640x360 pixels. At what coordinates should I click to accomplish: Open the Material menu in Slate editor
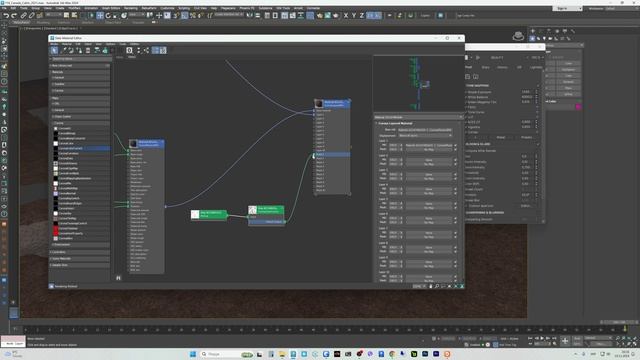pyautogui.click(x=67, y=44)
